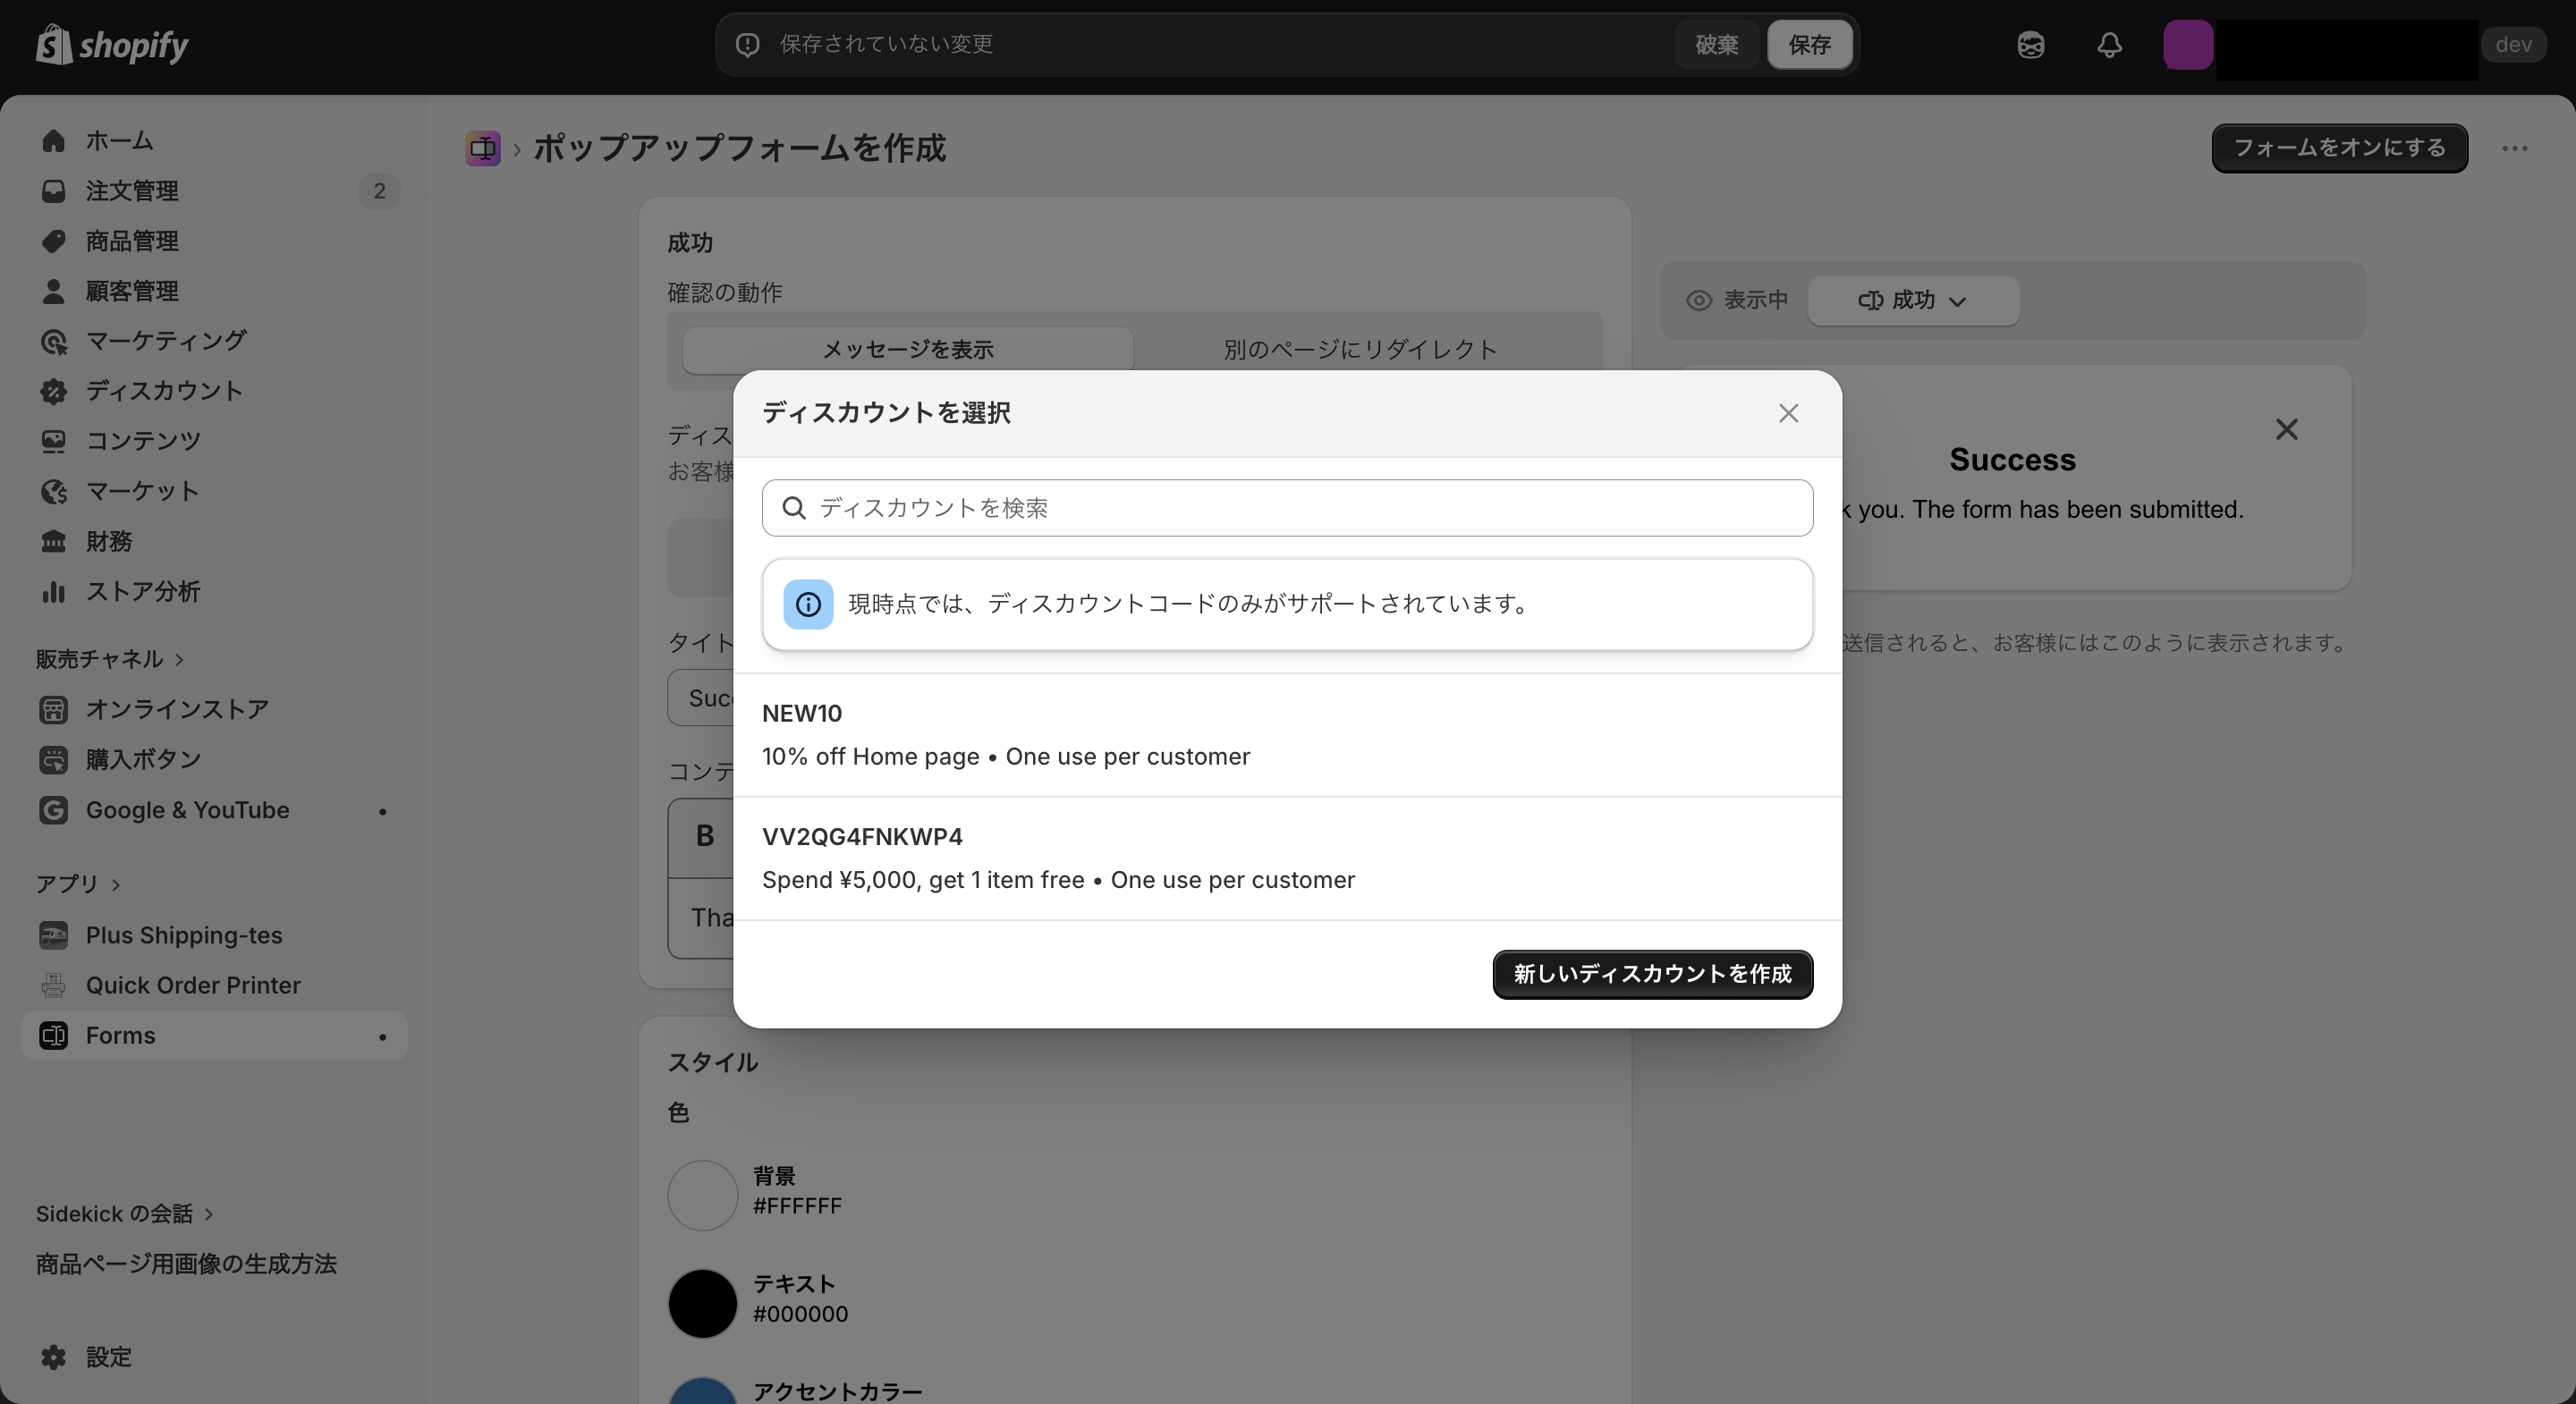Image resolution: width=2576 pixels, height=1404 pixels.
Task: Select the 背景 white color swatch
Action: click(702, 1193)
